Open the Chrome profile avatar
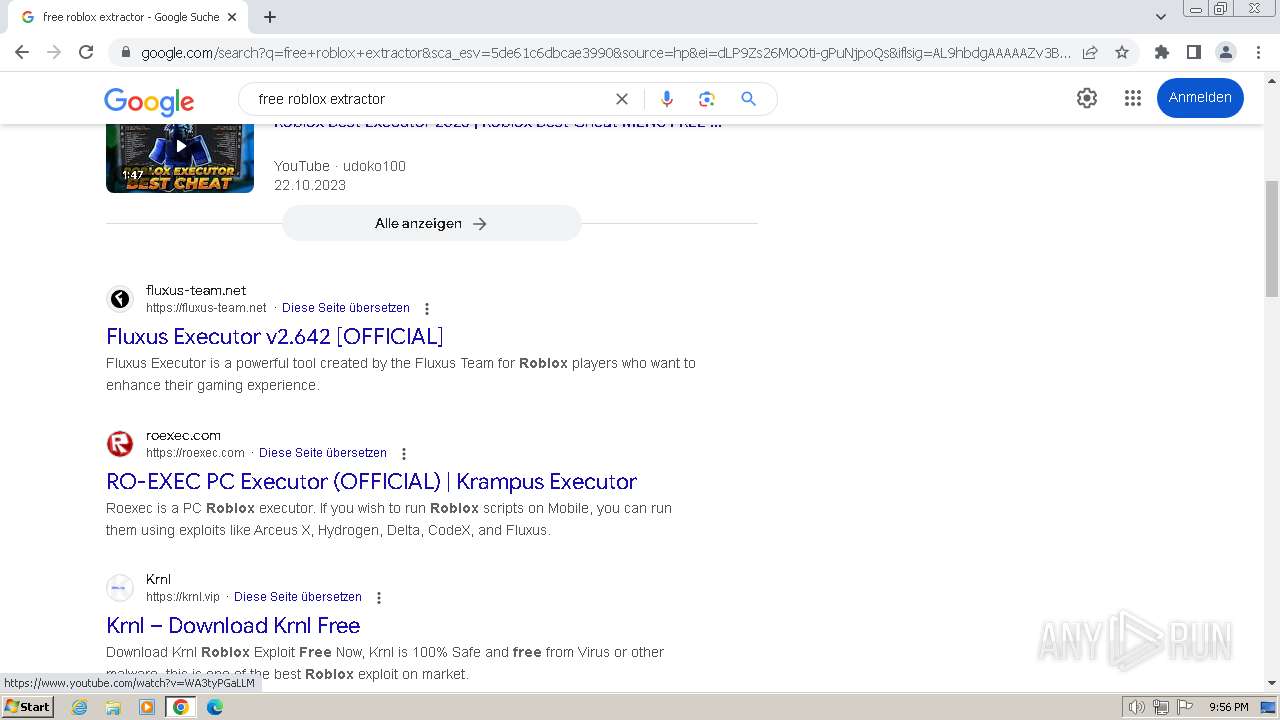1280x720 pixels. point(1225,52)
